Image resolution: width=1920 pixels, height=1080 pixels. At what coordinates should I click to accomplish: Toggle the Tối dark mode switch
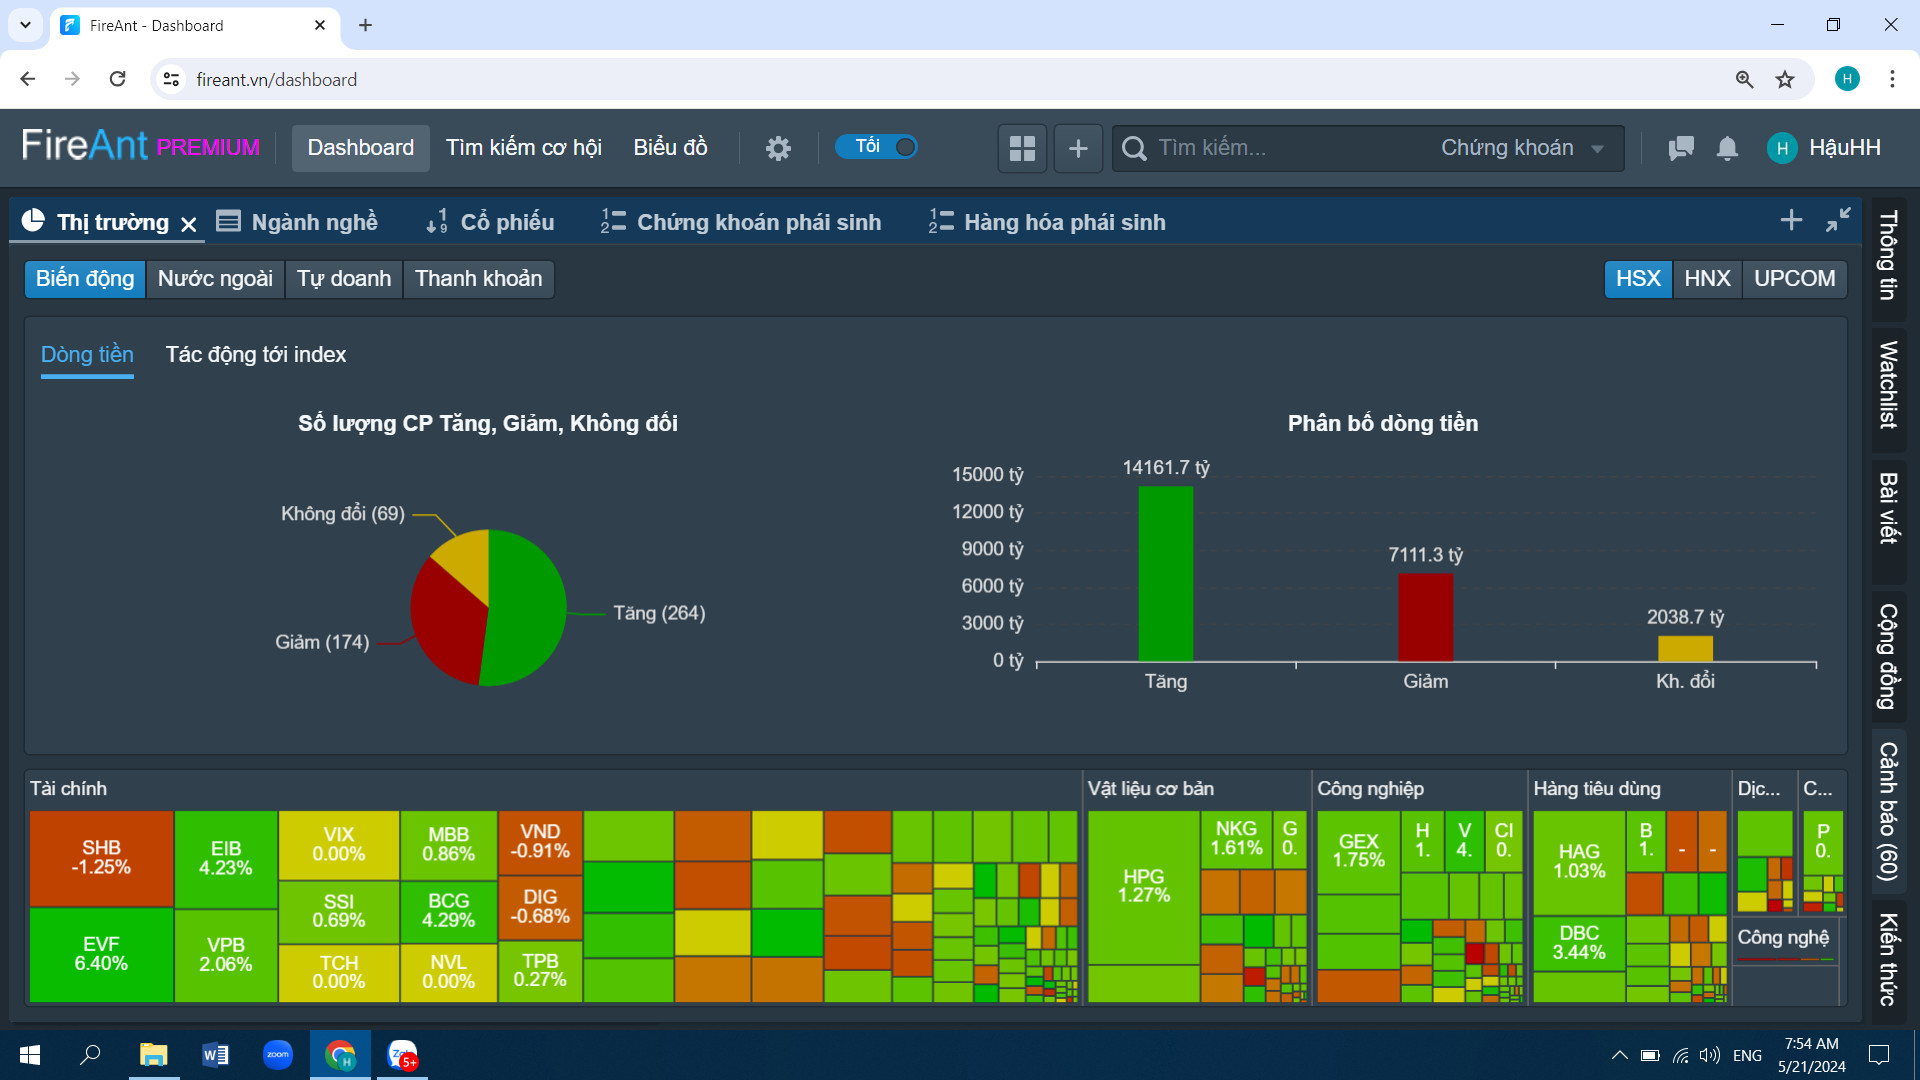click(x=876, y=147)
